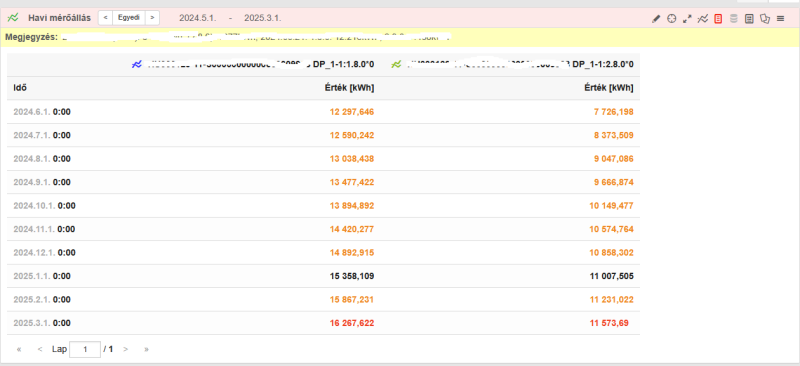Click value 10 149,477
The height and width of the screenshot is (366, 800).
(x=612, y=206)
